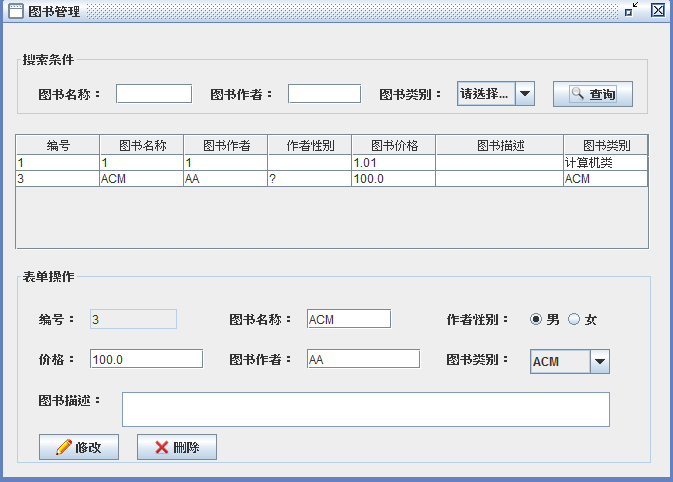Screen dimensions: 673x482
Task: Click the 作者性别 column header
Action: (310, 146)
